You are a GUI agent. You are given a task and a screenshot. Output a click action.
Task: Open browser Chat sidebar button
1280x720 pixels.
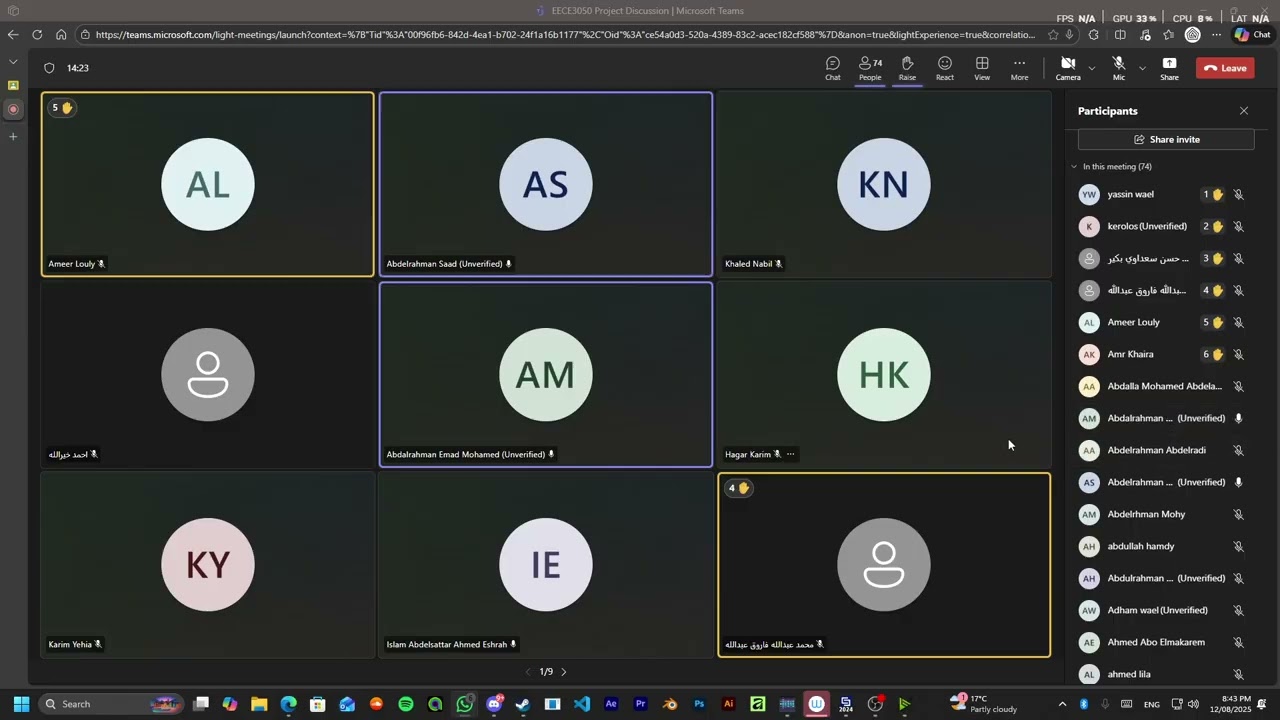(x=1253, y=34)
